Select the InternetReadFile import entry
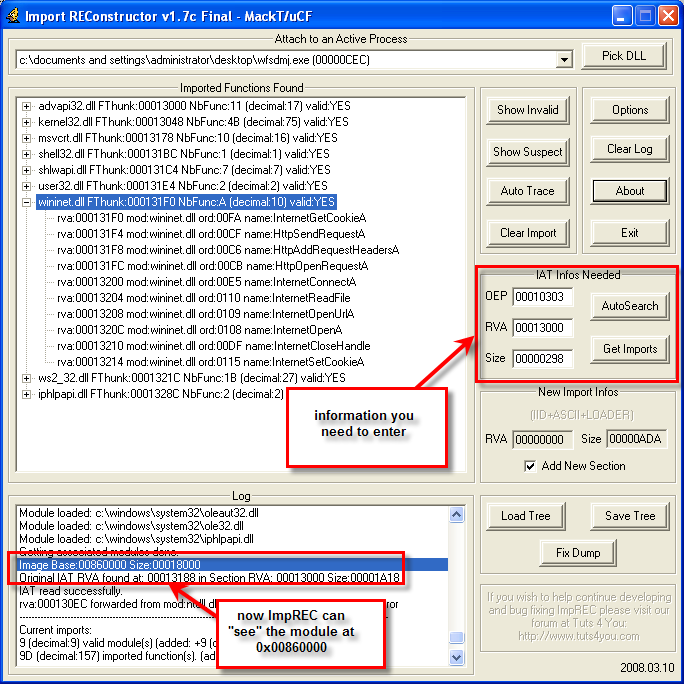The width and height of the screenshot is (684, 684). pos(203,298)
